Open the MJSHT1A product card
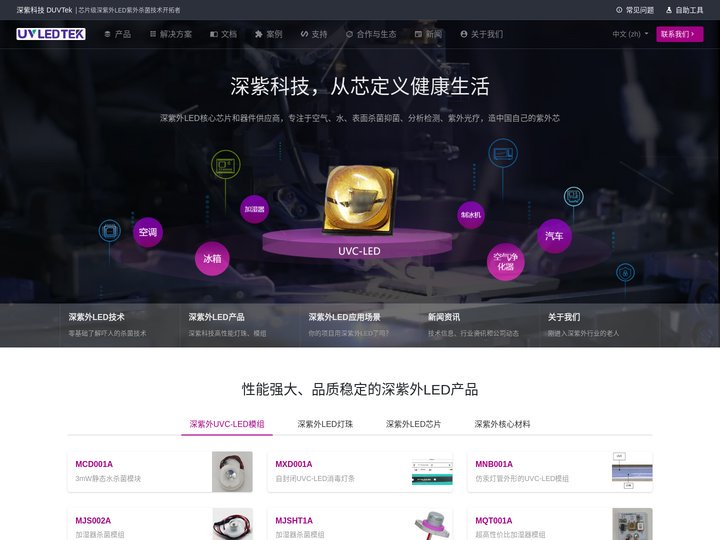 (360, 526)
